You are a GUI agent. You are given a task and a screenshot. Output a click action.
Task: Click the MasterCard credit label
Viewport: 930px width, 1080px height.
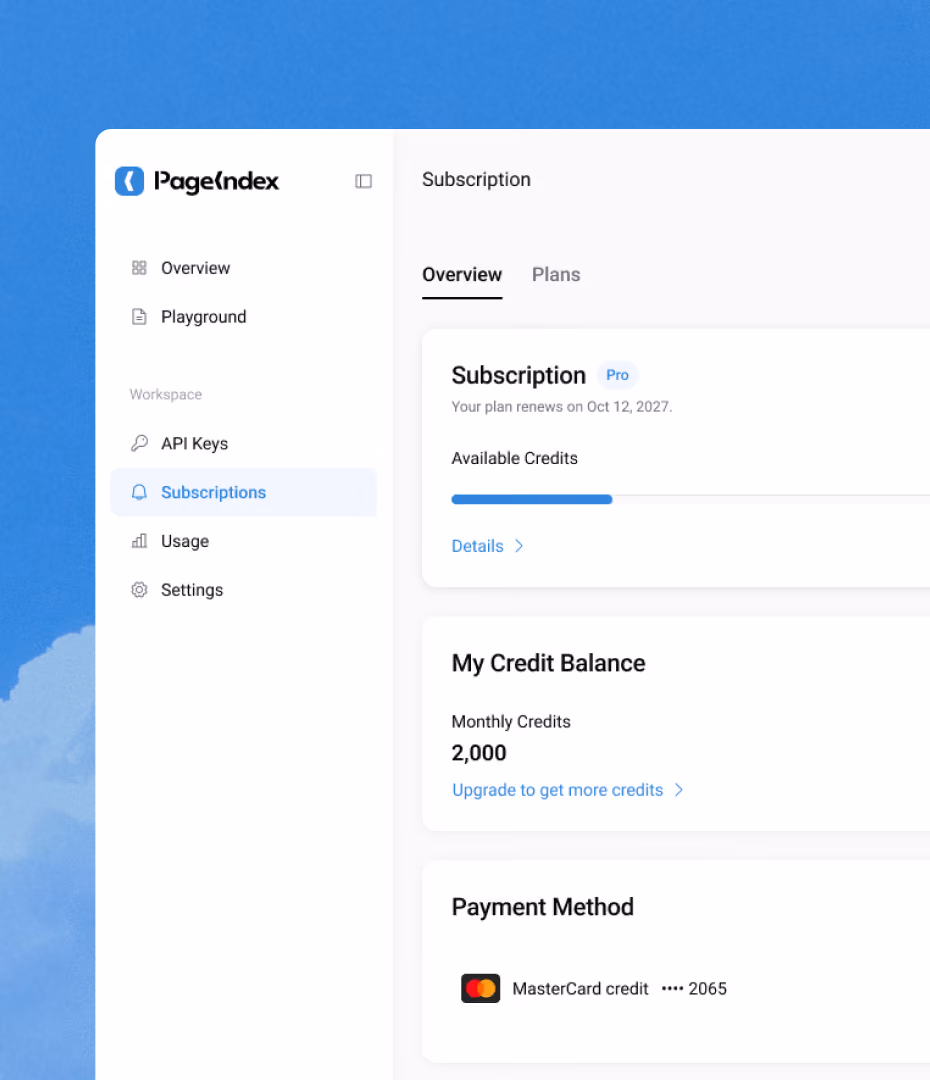tap(581, 989)
